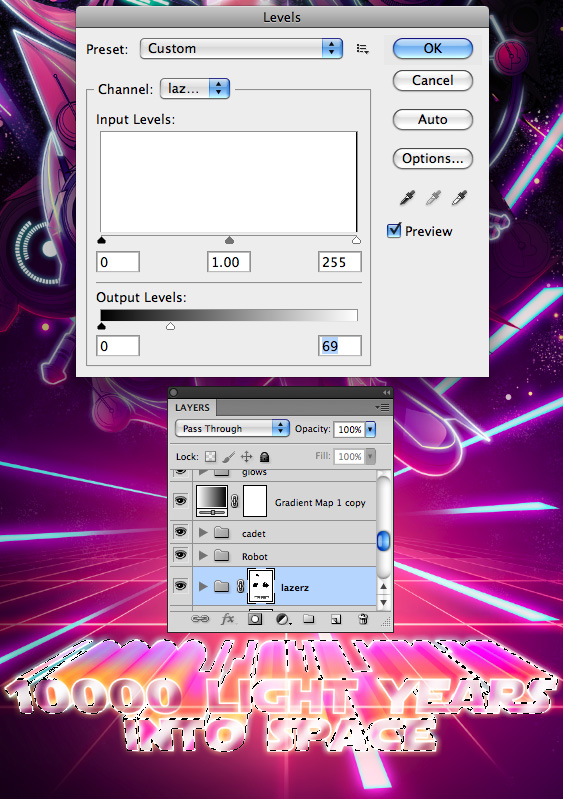Expand the cadet group triangle
563x799 pixels.
point(203,532)
